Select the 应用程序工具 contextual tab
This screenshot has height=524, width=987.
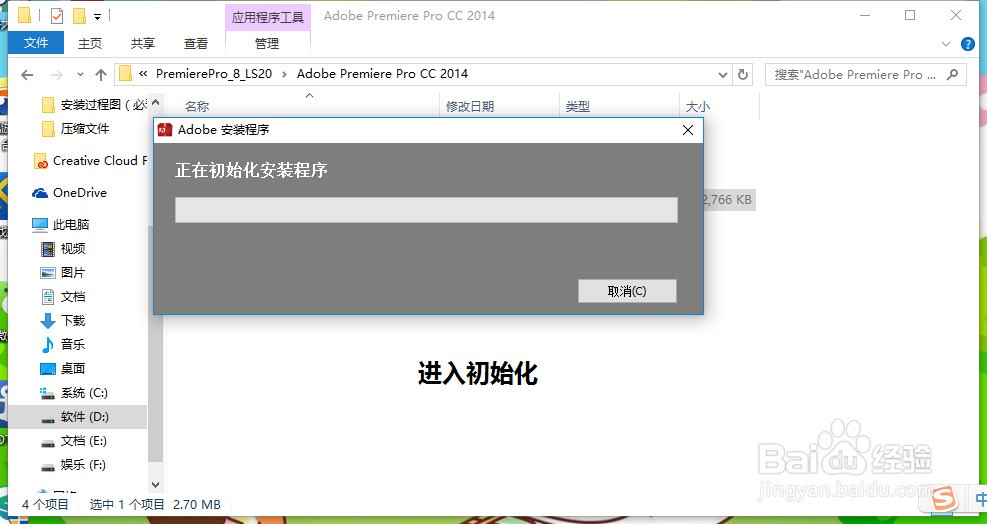click(x=268, y=17)
